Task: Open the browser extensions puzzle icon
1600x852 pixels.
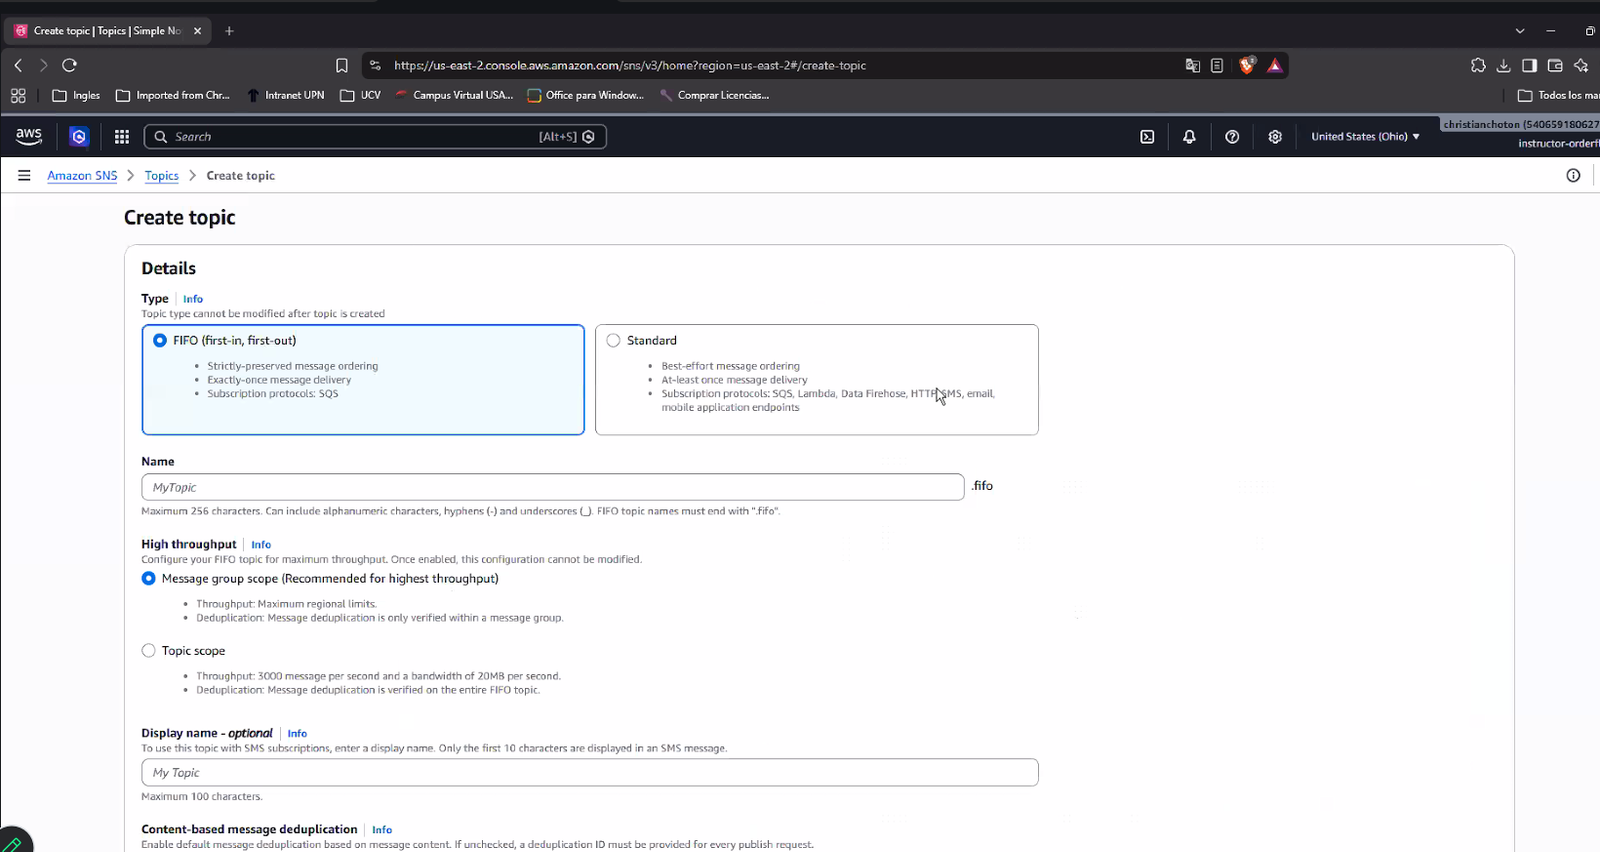Action: [1478, 65]
